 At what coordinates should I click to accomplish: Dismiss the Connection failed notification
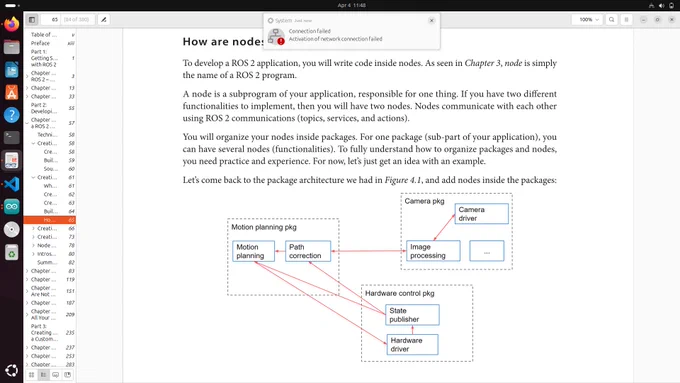pyautogui.click(x=432, y=20)
